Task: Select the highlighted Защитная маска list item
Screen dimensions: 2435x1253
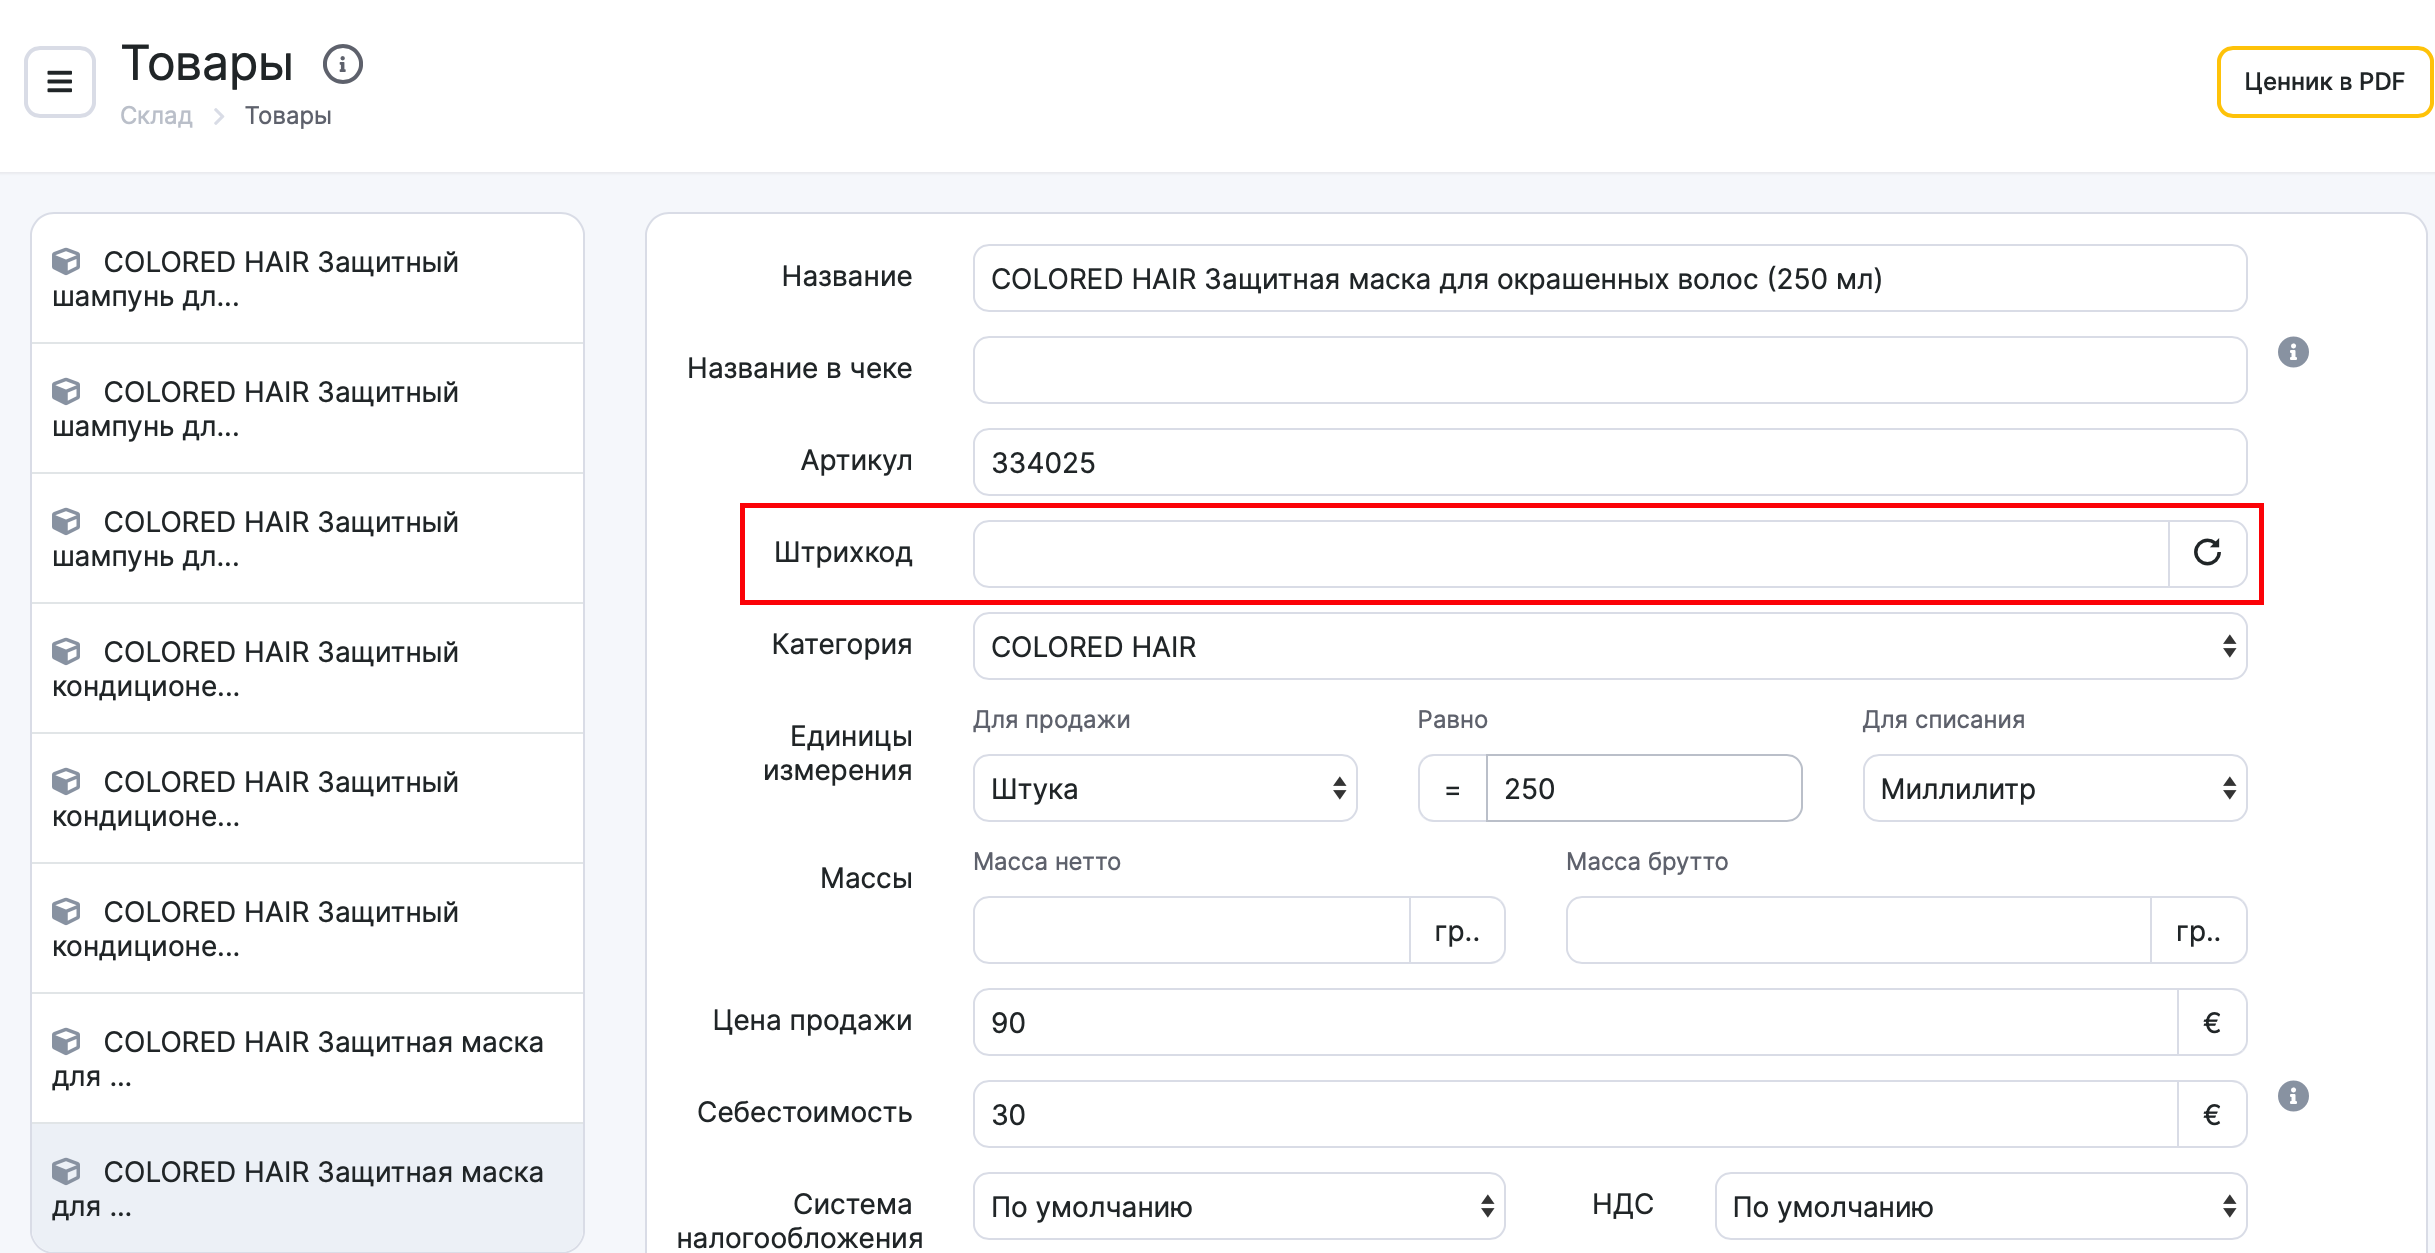Action: 307,1188
